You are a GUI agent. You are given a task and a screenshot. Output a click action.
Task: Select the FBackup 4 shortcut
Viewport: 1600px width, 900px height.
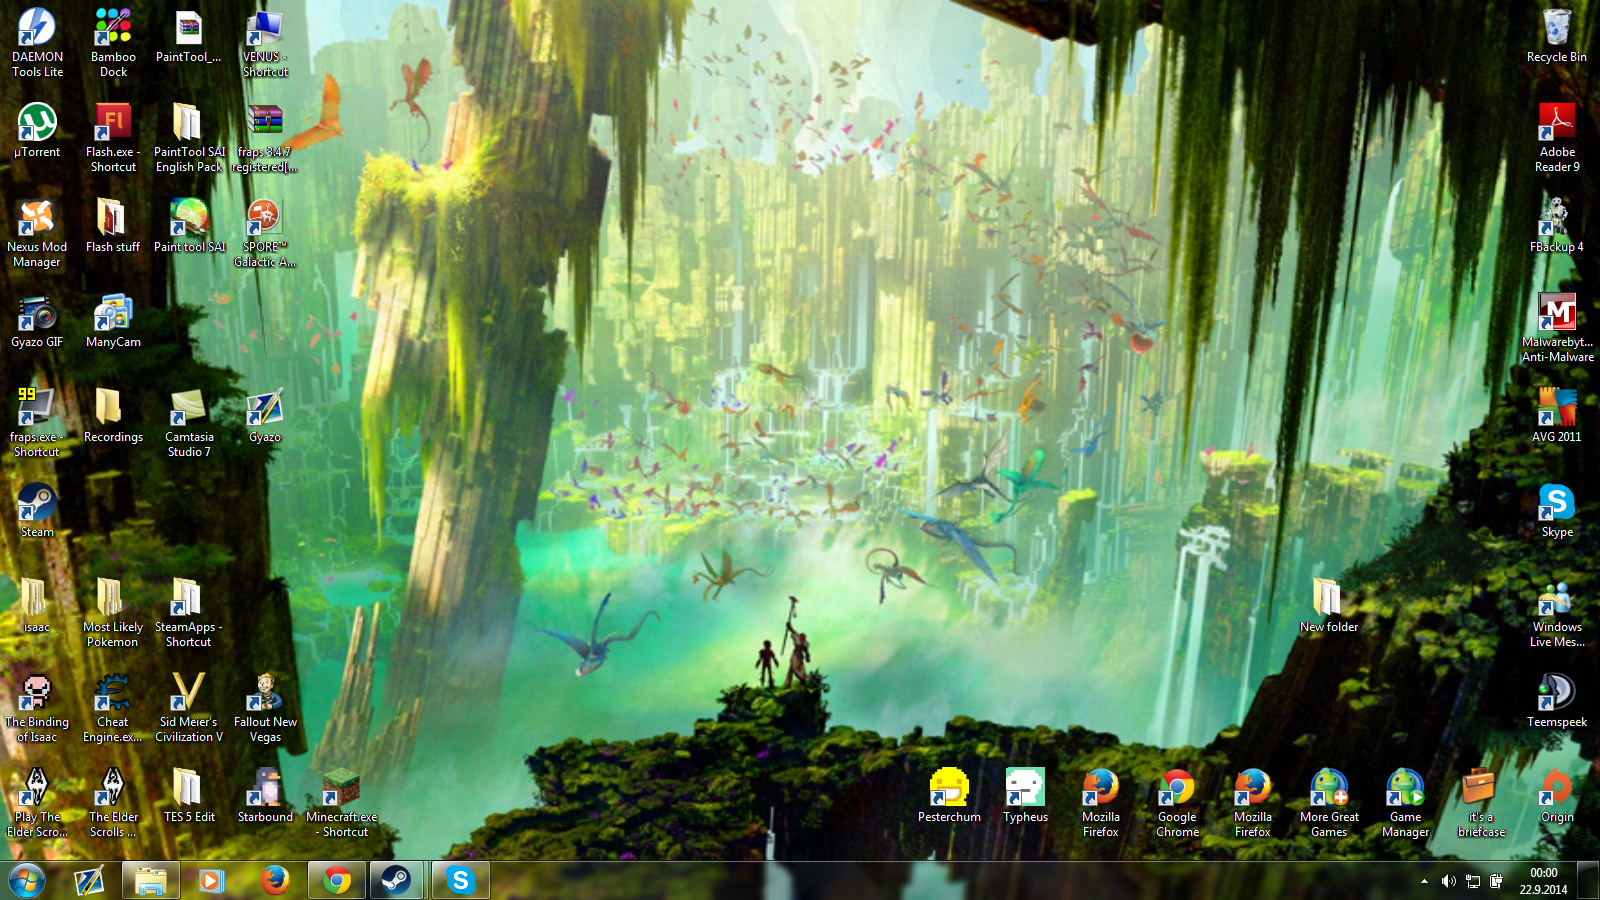(1557, 226)
